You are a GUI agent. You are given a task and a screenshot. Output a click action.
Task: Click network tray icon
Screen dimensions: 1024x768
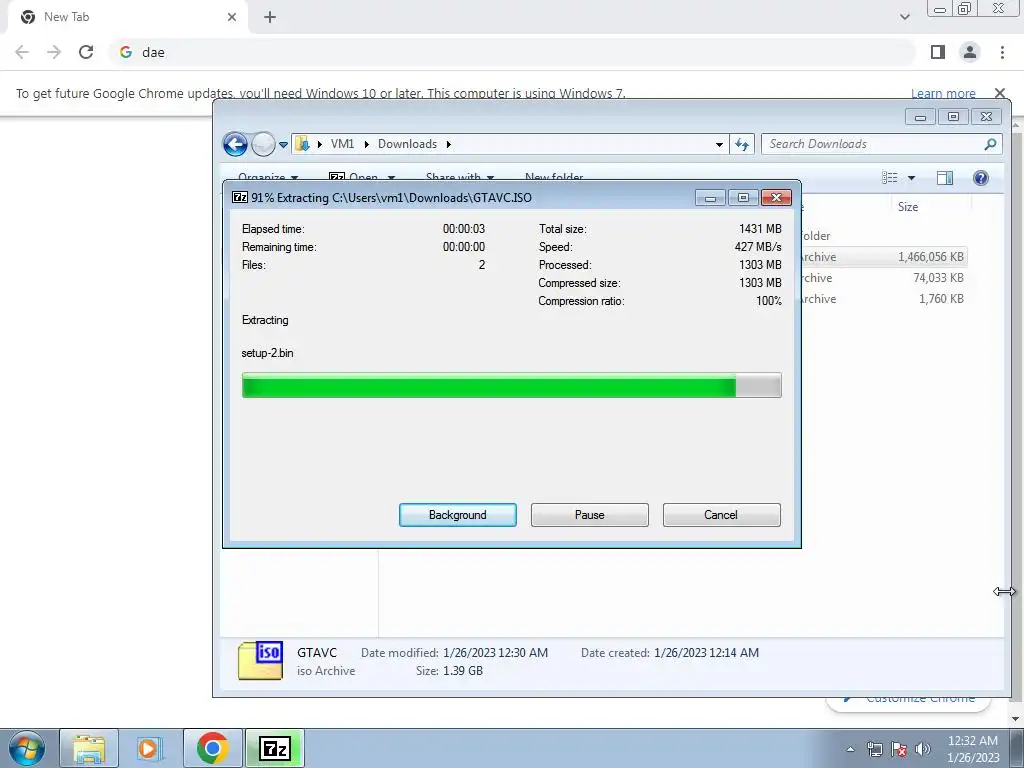tap(874, 749)
